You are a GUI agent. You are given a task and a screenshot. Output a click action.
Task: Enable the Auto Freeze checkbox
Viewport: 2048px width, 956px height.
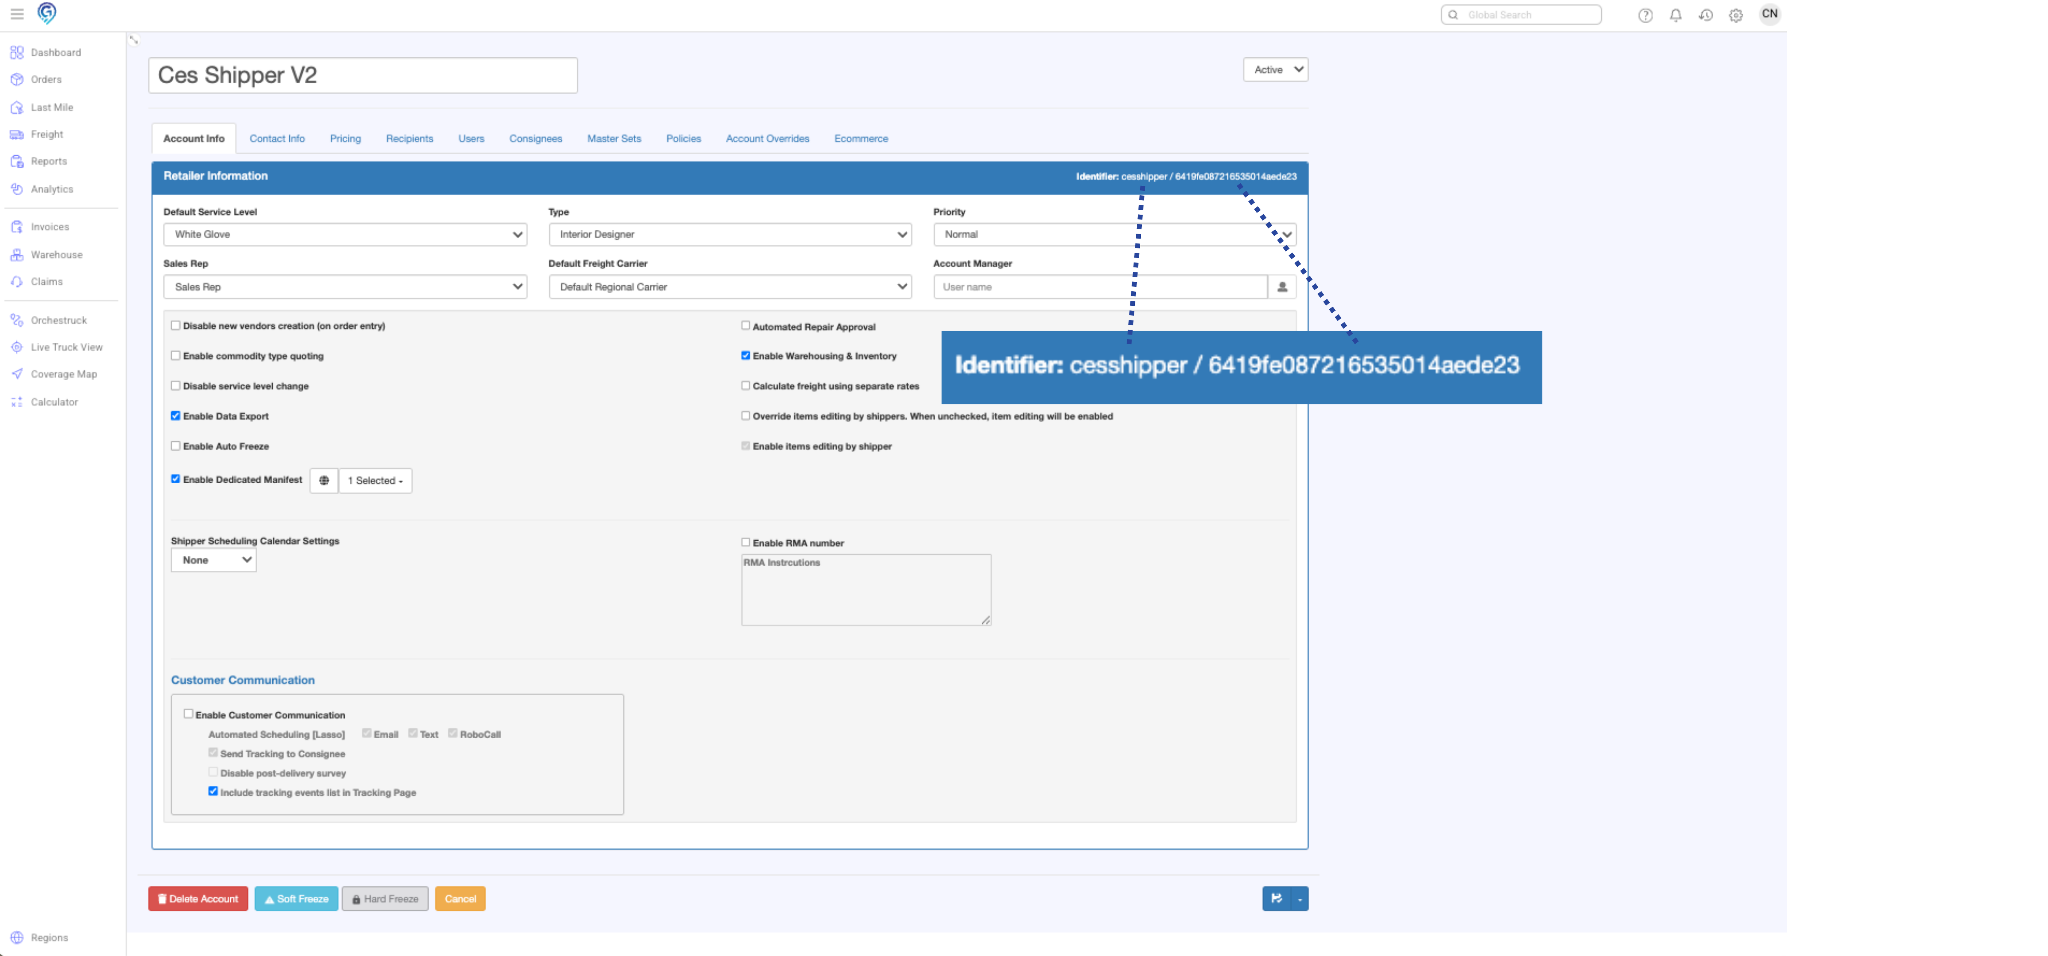coord(175,445)
